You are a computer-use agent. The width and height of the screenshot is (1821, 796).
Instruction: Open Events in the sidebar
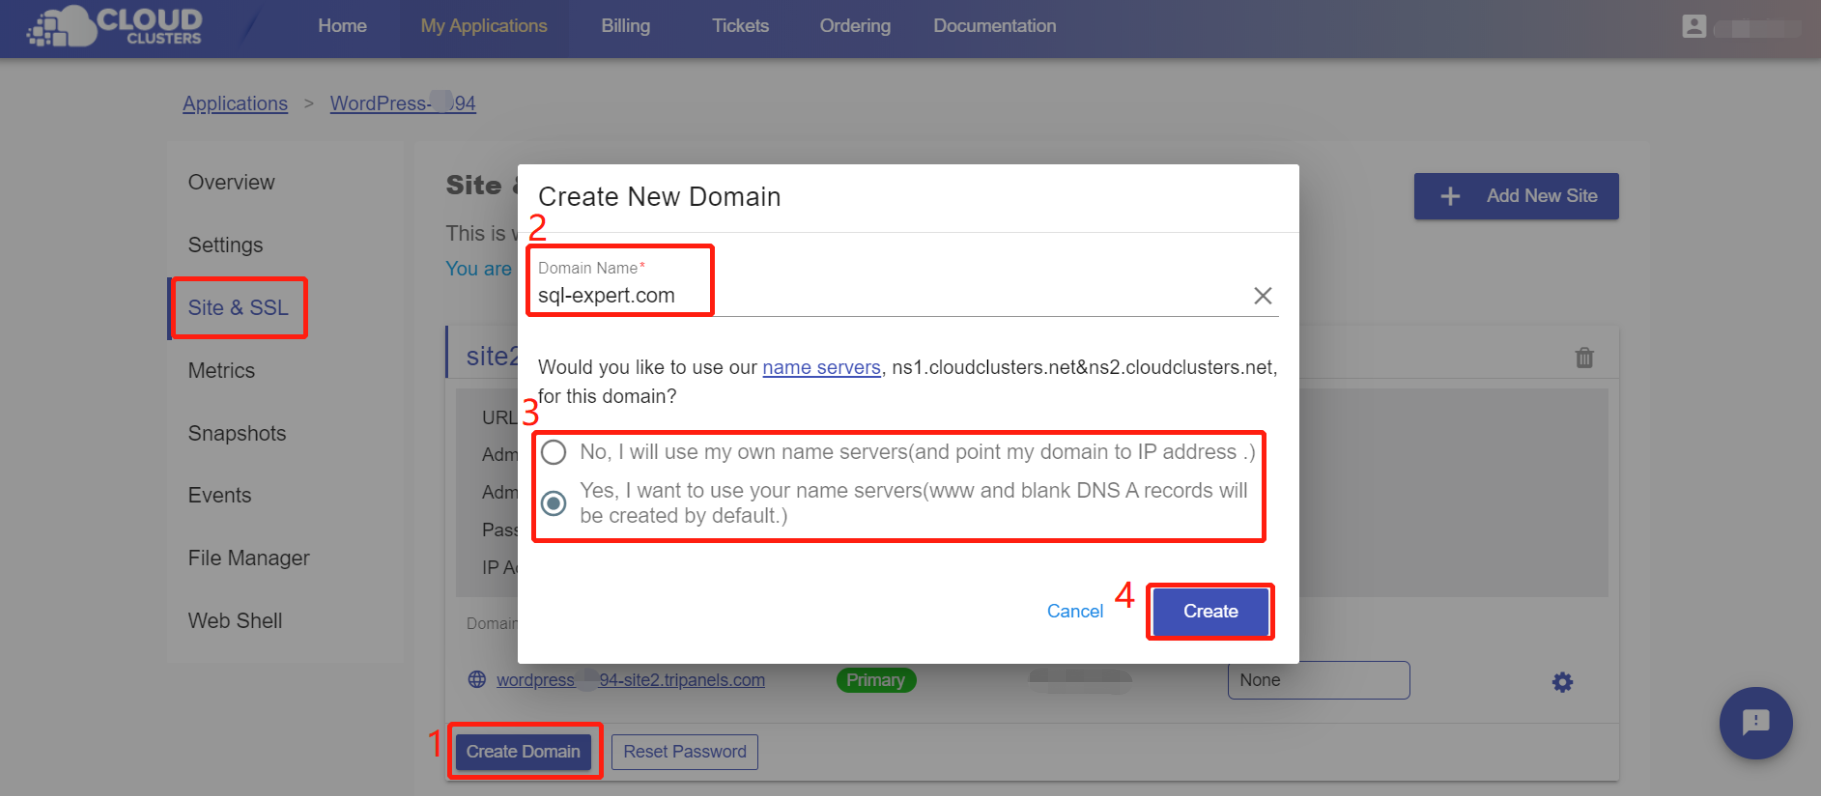click(220, 495)
